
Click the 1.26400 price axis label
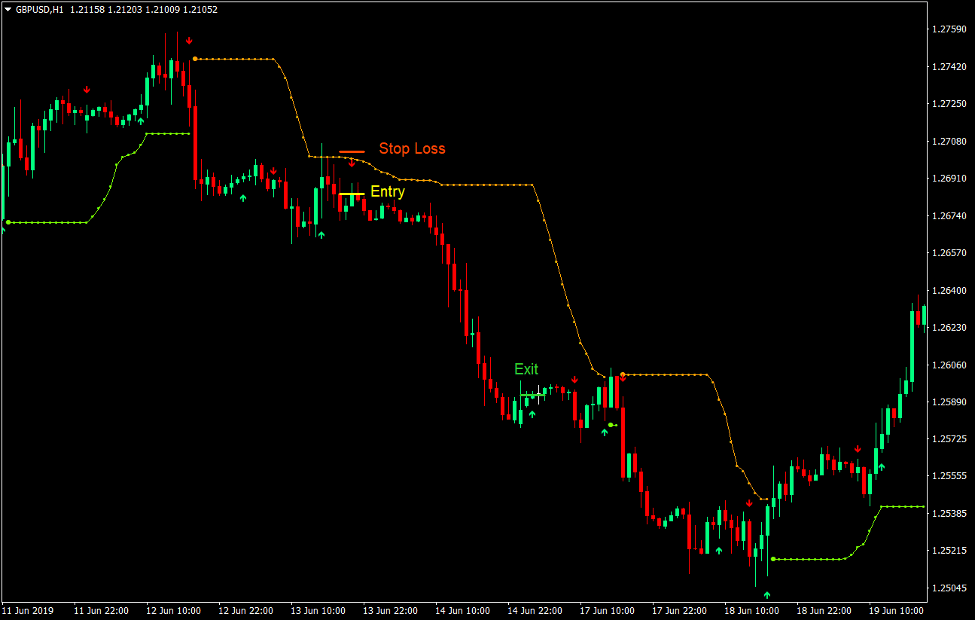pos(947,290)
